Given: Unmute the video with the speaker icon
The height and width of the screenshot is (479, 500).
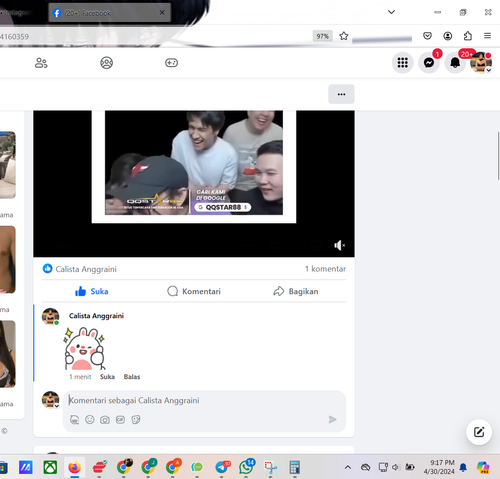Looking at the screenshot, I should [x=339, y=246].
